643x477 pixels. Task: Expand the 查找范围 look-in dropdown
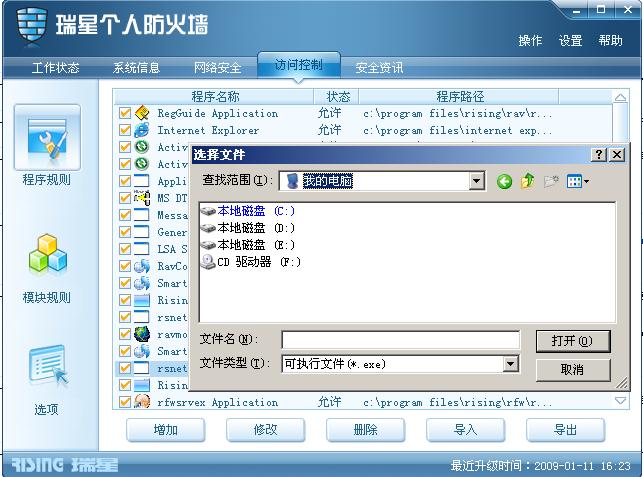point(476,181)
